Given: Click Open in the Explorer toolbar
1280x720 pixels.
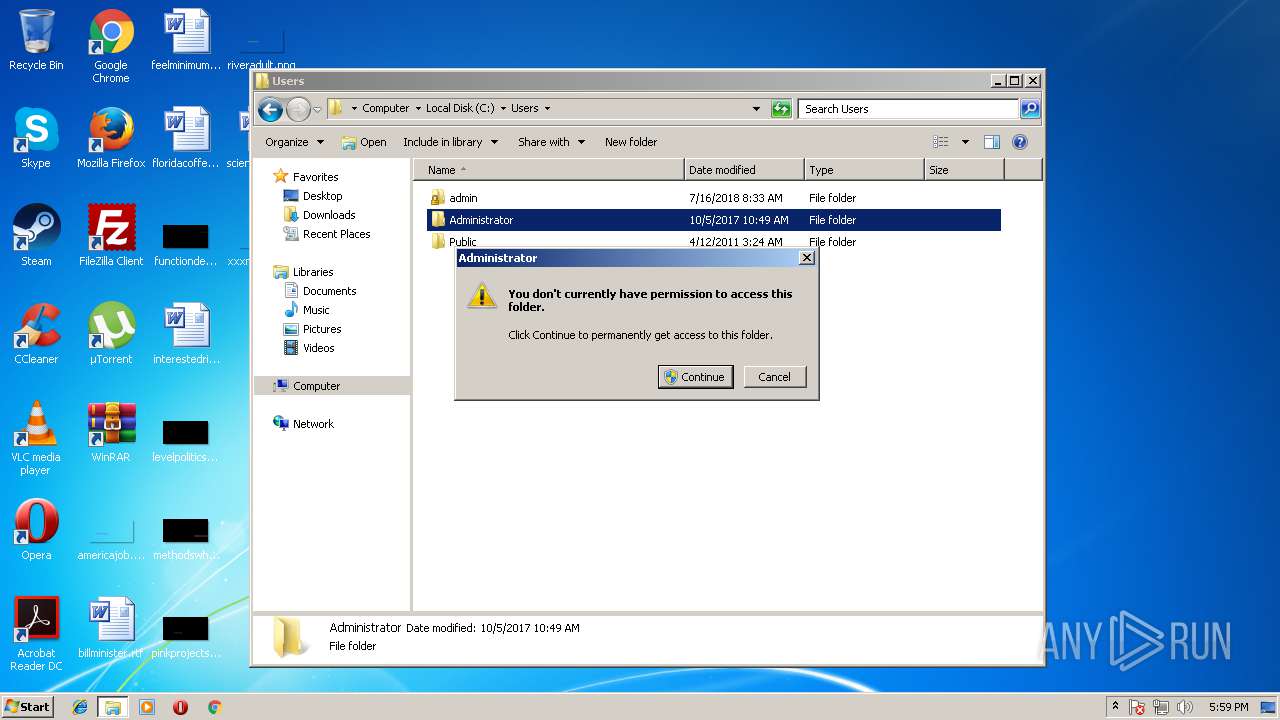Looking at the screenshot, I should (x=364, y=142).
